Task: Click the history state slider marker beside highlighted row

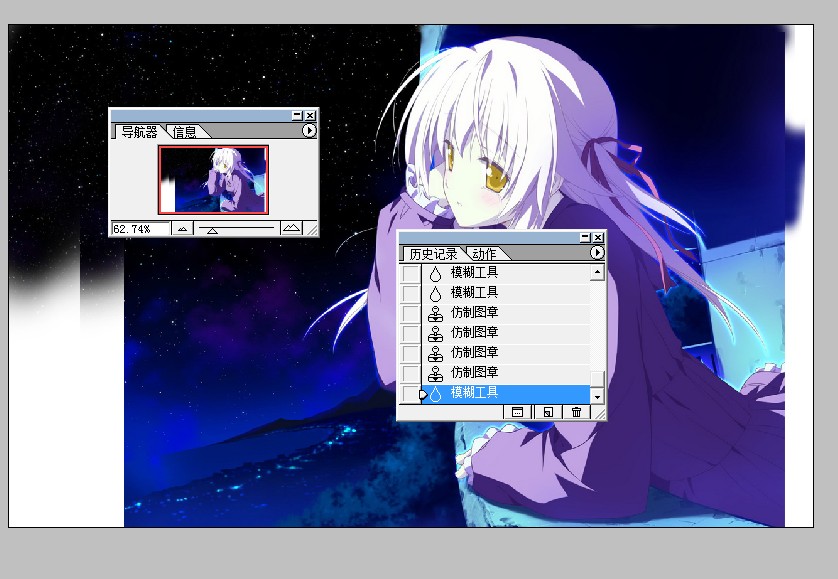Action: click(x=423, y=395)
